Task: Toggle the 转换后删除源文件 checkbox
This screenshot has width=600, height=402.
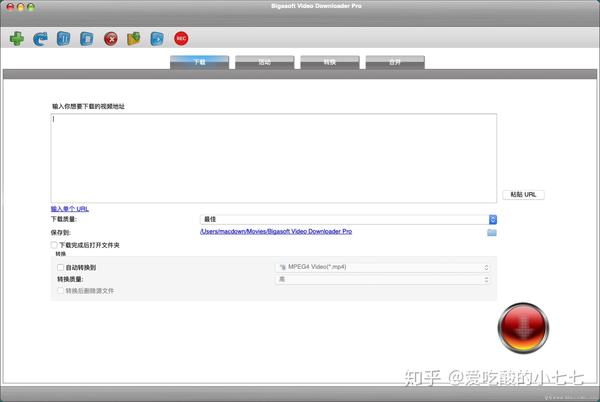Action: pyautogui.click(x=60, y=291)
